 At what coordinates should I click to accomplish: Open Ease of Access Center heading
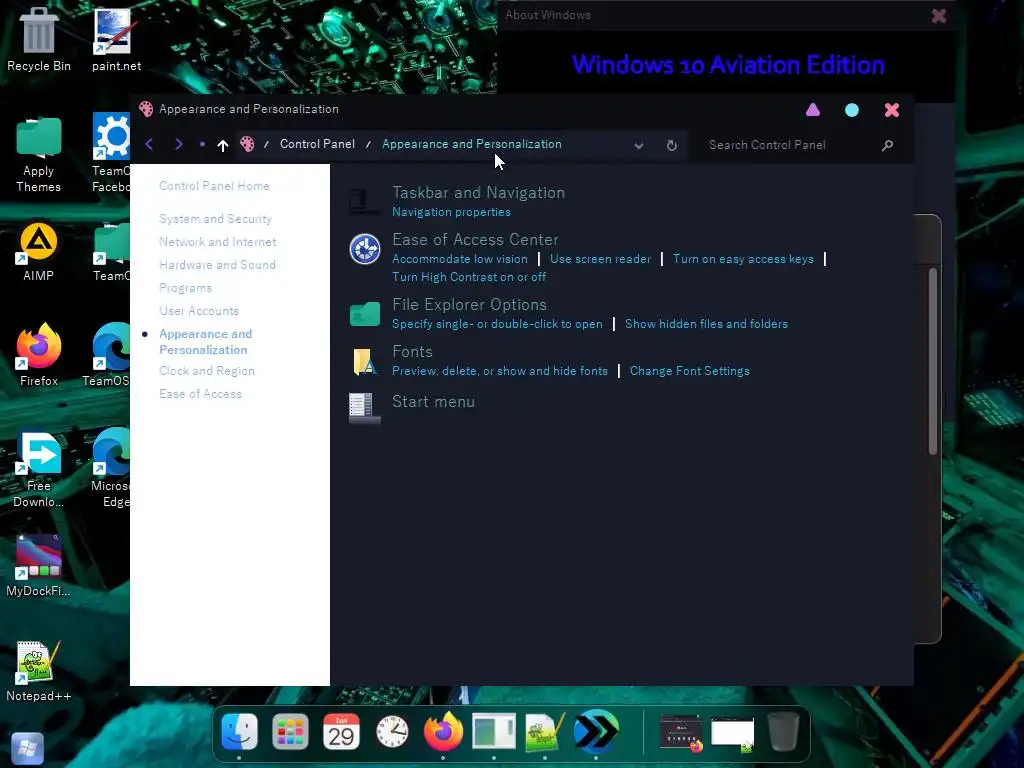tap(475, 240)
